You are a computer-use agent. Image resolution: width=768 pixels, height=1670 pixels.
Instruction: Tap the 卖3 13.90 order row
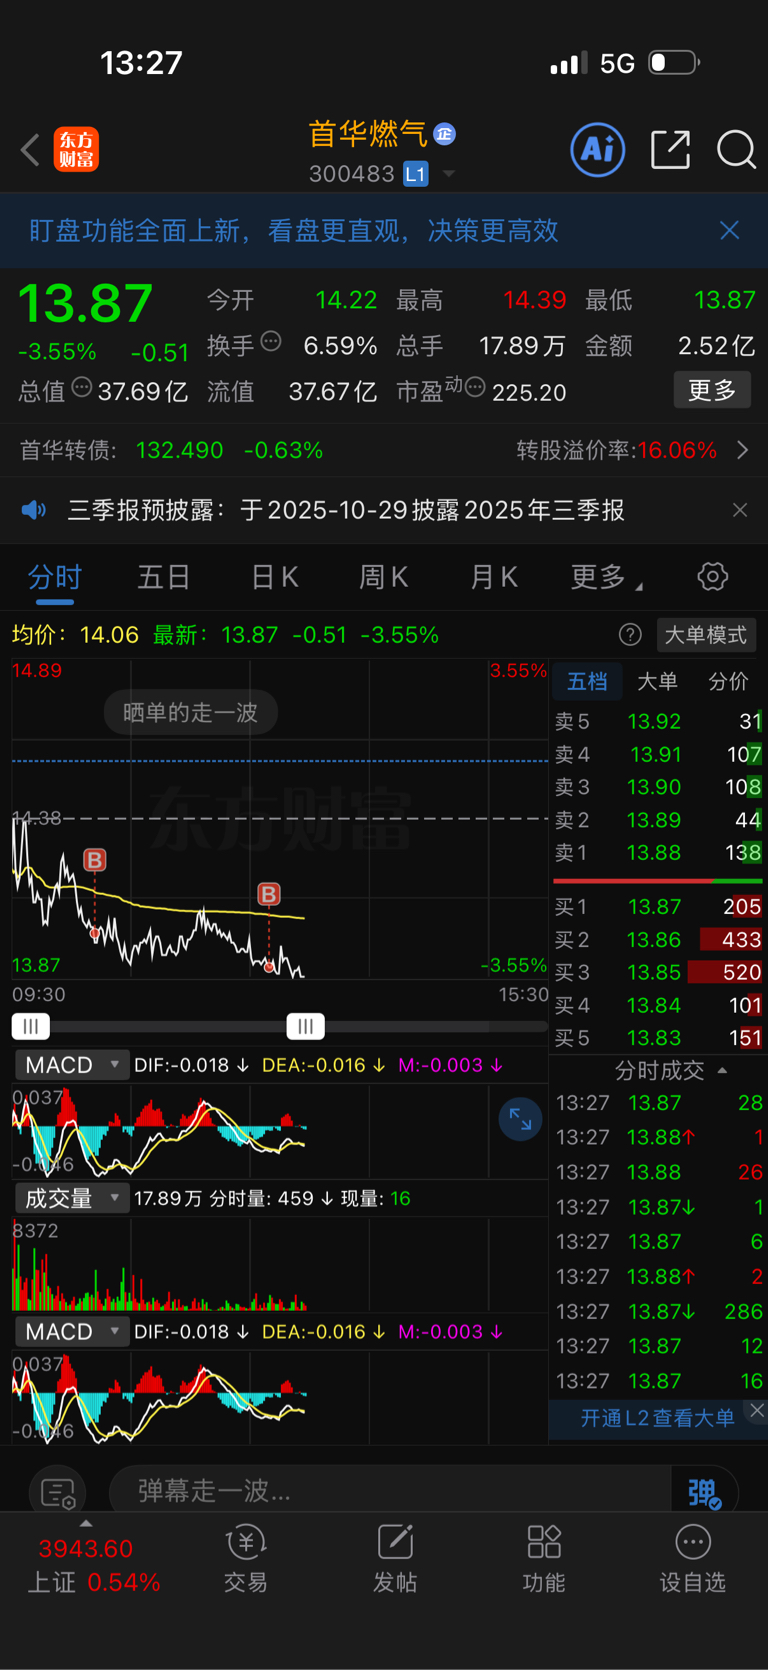click(x=658, y=787)
